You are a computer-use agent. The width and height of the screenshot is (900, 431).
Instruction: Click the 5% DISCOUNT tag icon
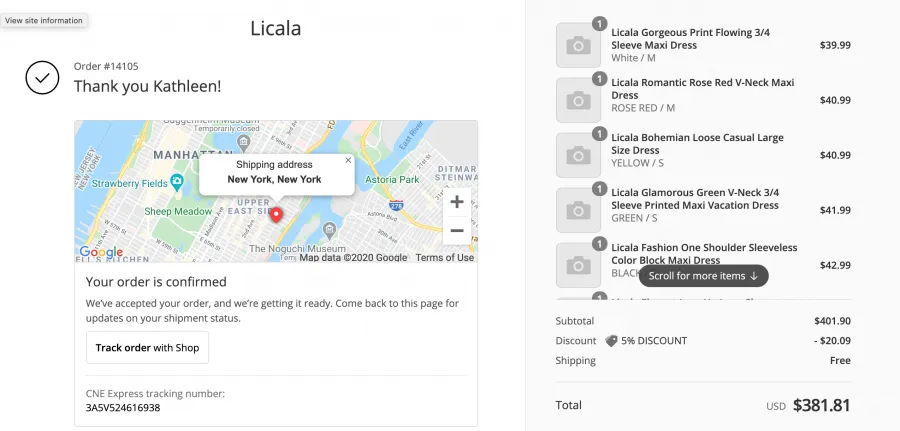click(611, 341)
